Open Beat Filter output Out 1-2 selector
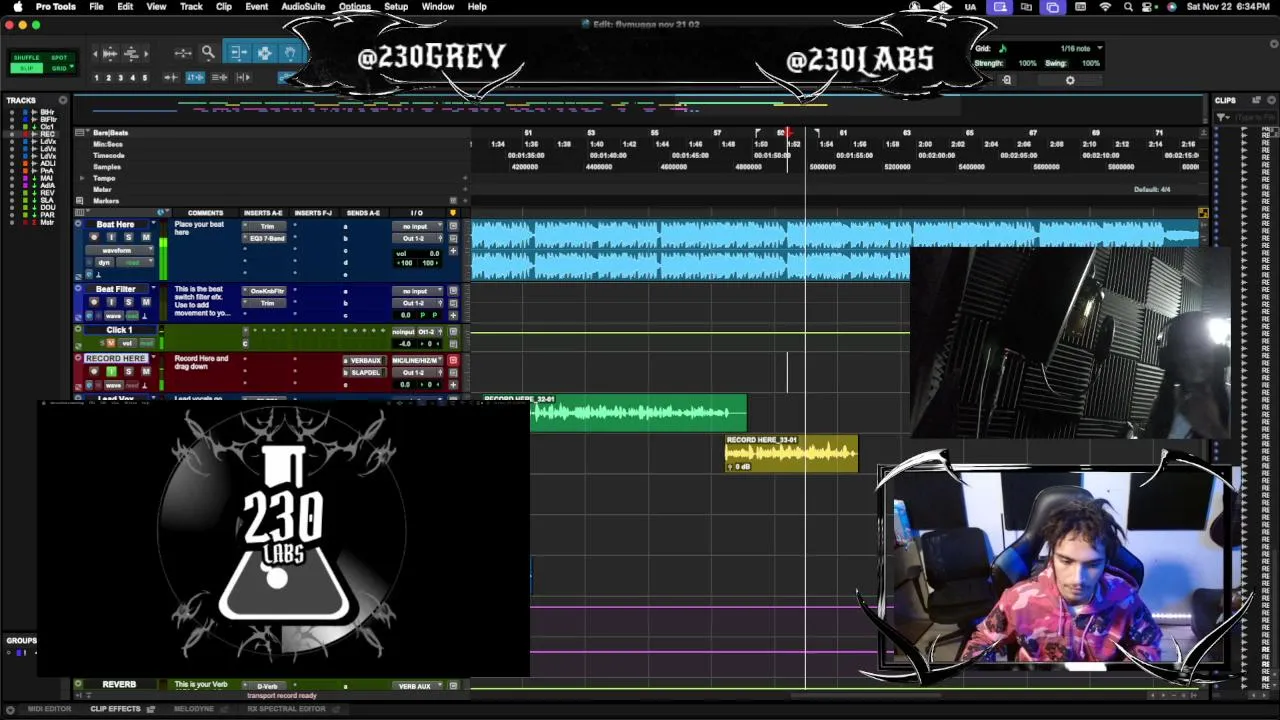This screenshot has height=720, width=1280. (417, 303)
